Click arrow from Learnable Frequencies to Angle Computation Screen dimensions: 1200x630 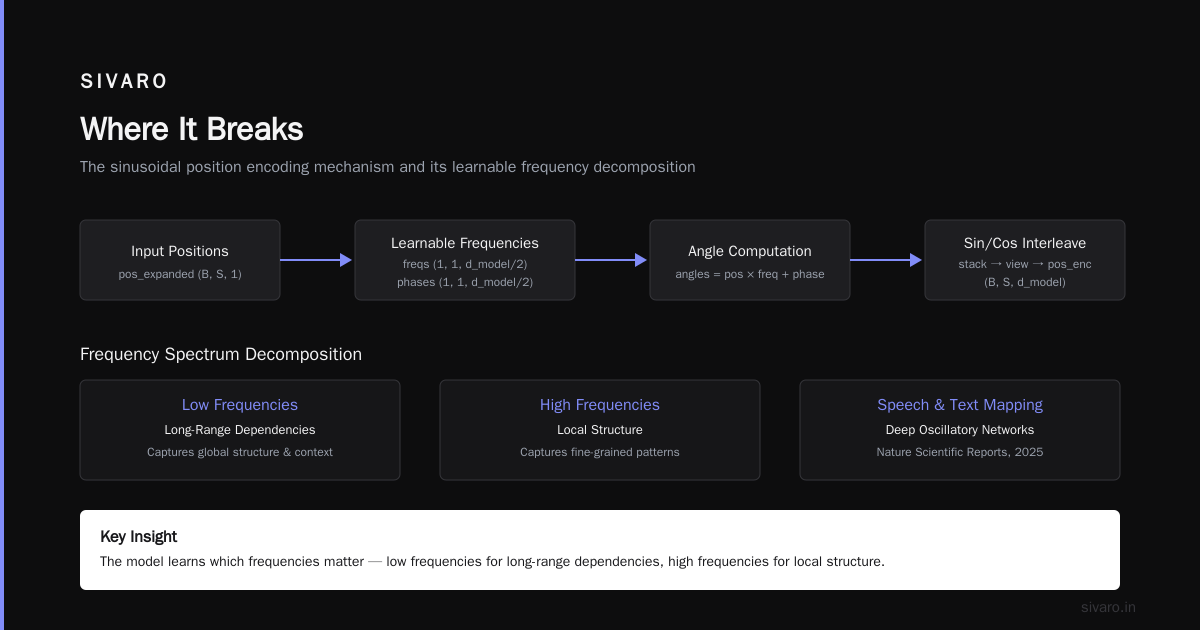[612, 260]
